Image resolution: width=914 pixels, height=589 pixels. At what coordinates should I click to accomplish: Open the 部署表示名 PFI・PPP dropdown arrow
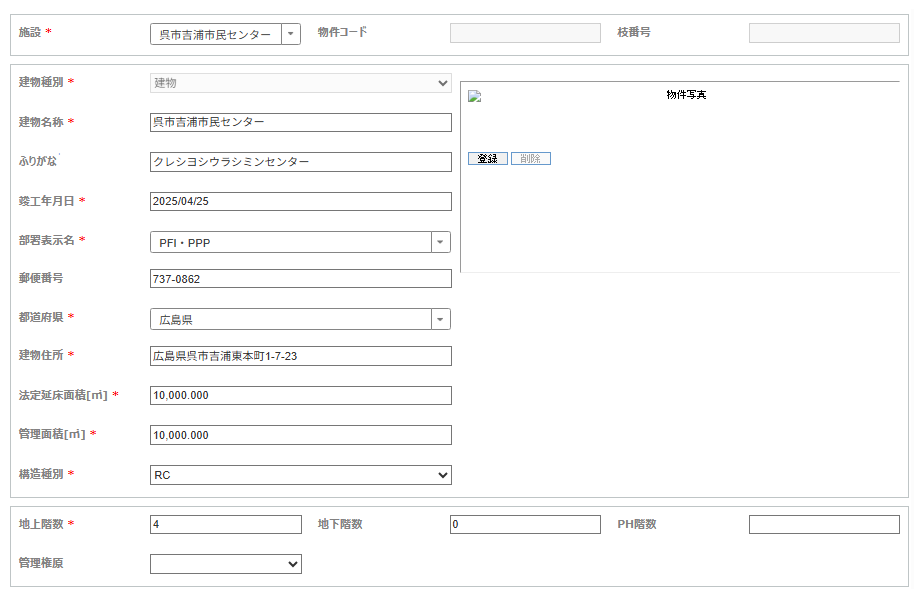441,242
